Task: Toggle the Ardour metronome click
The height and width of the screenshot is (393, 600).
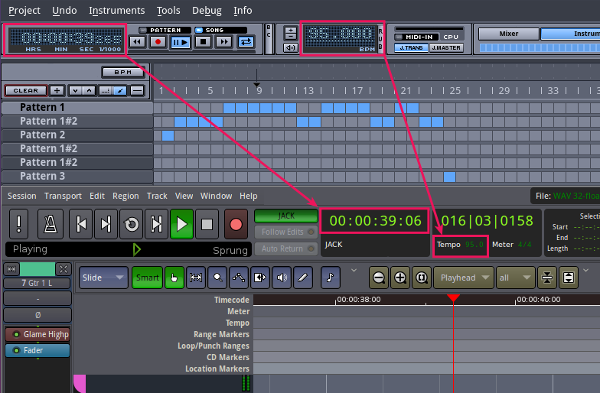Action: [50, 224]
